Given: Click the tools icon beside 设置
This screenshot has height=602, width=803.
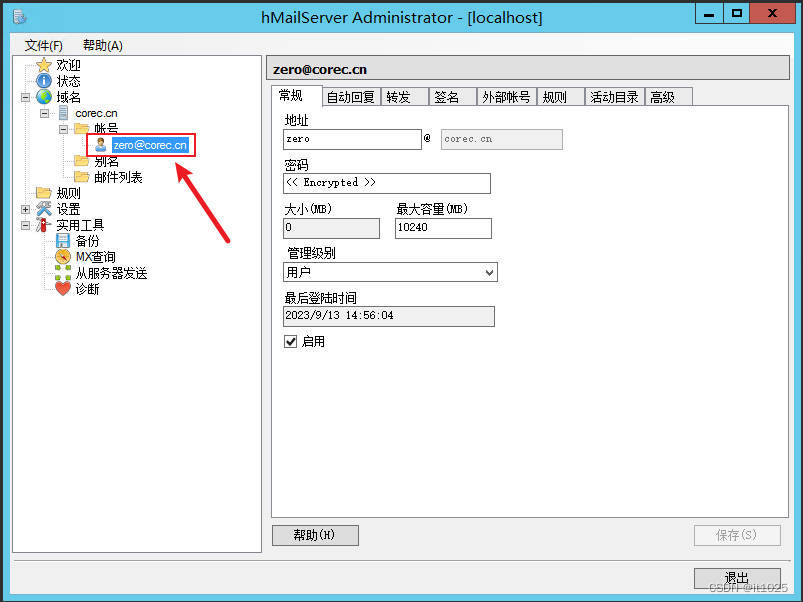Looking at the screenshot, I should 44,209.
